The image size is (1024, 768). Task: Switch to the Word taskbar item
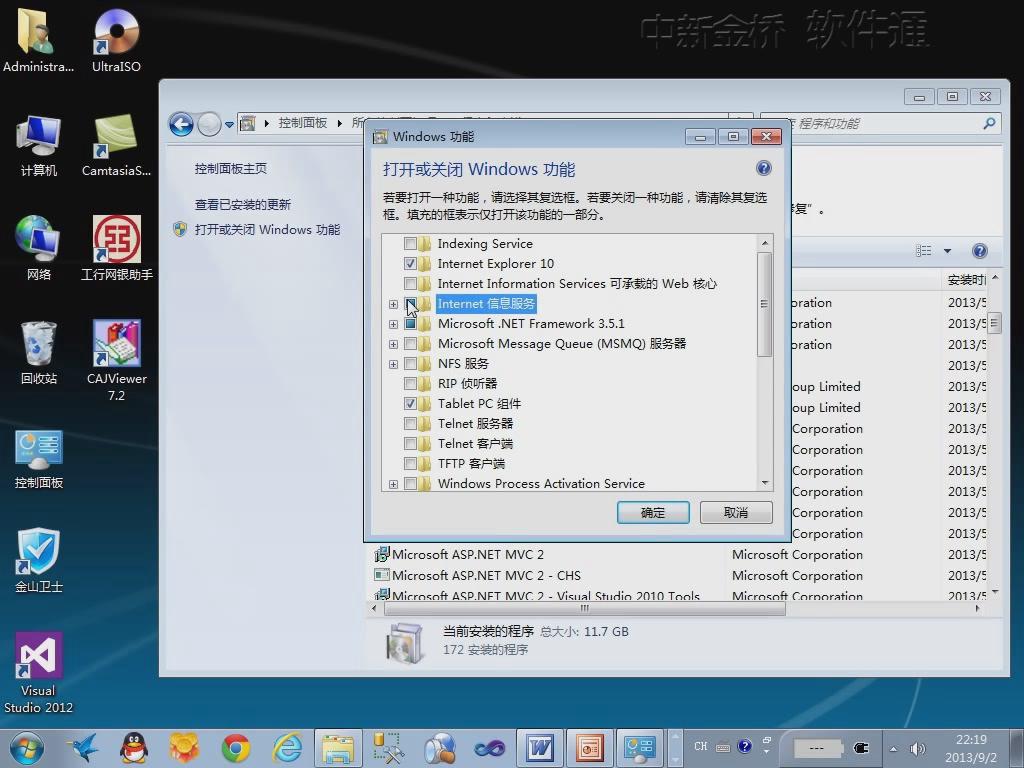[x=539, y=748]
